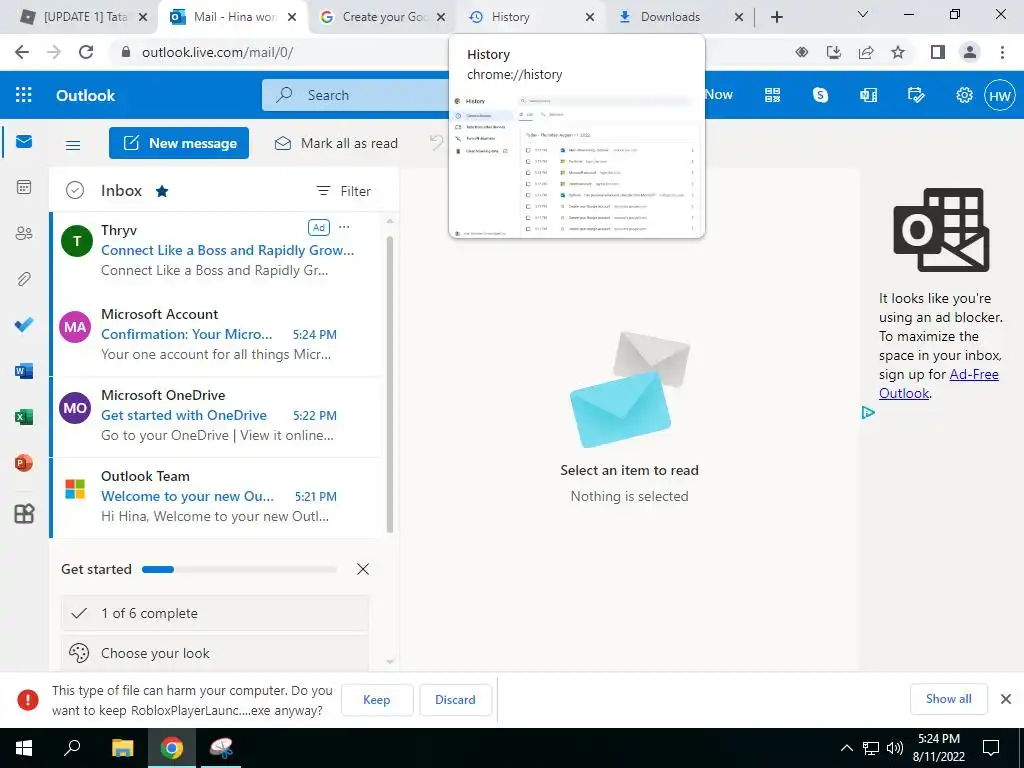Viewport: 1024px width, 768px height.
Task: Click the message list scrollbar
Action: coord(390,385)
